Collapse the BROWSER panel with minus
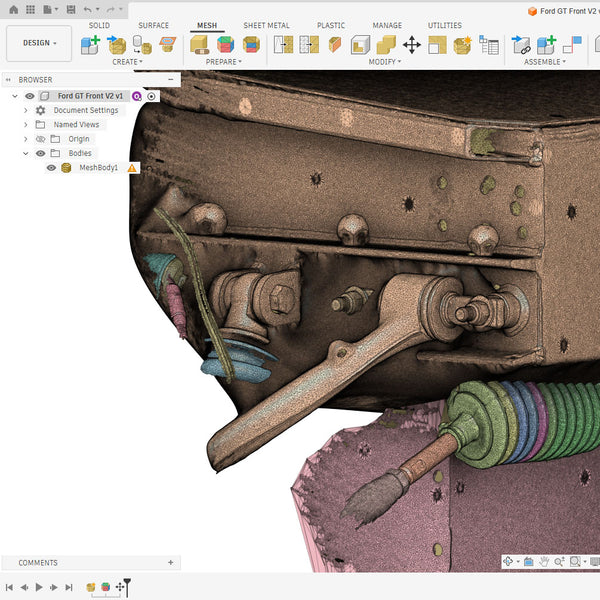Image resolution: width=600 pixels, height=600 pixels. point(171,80)
